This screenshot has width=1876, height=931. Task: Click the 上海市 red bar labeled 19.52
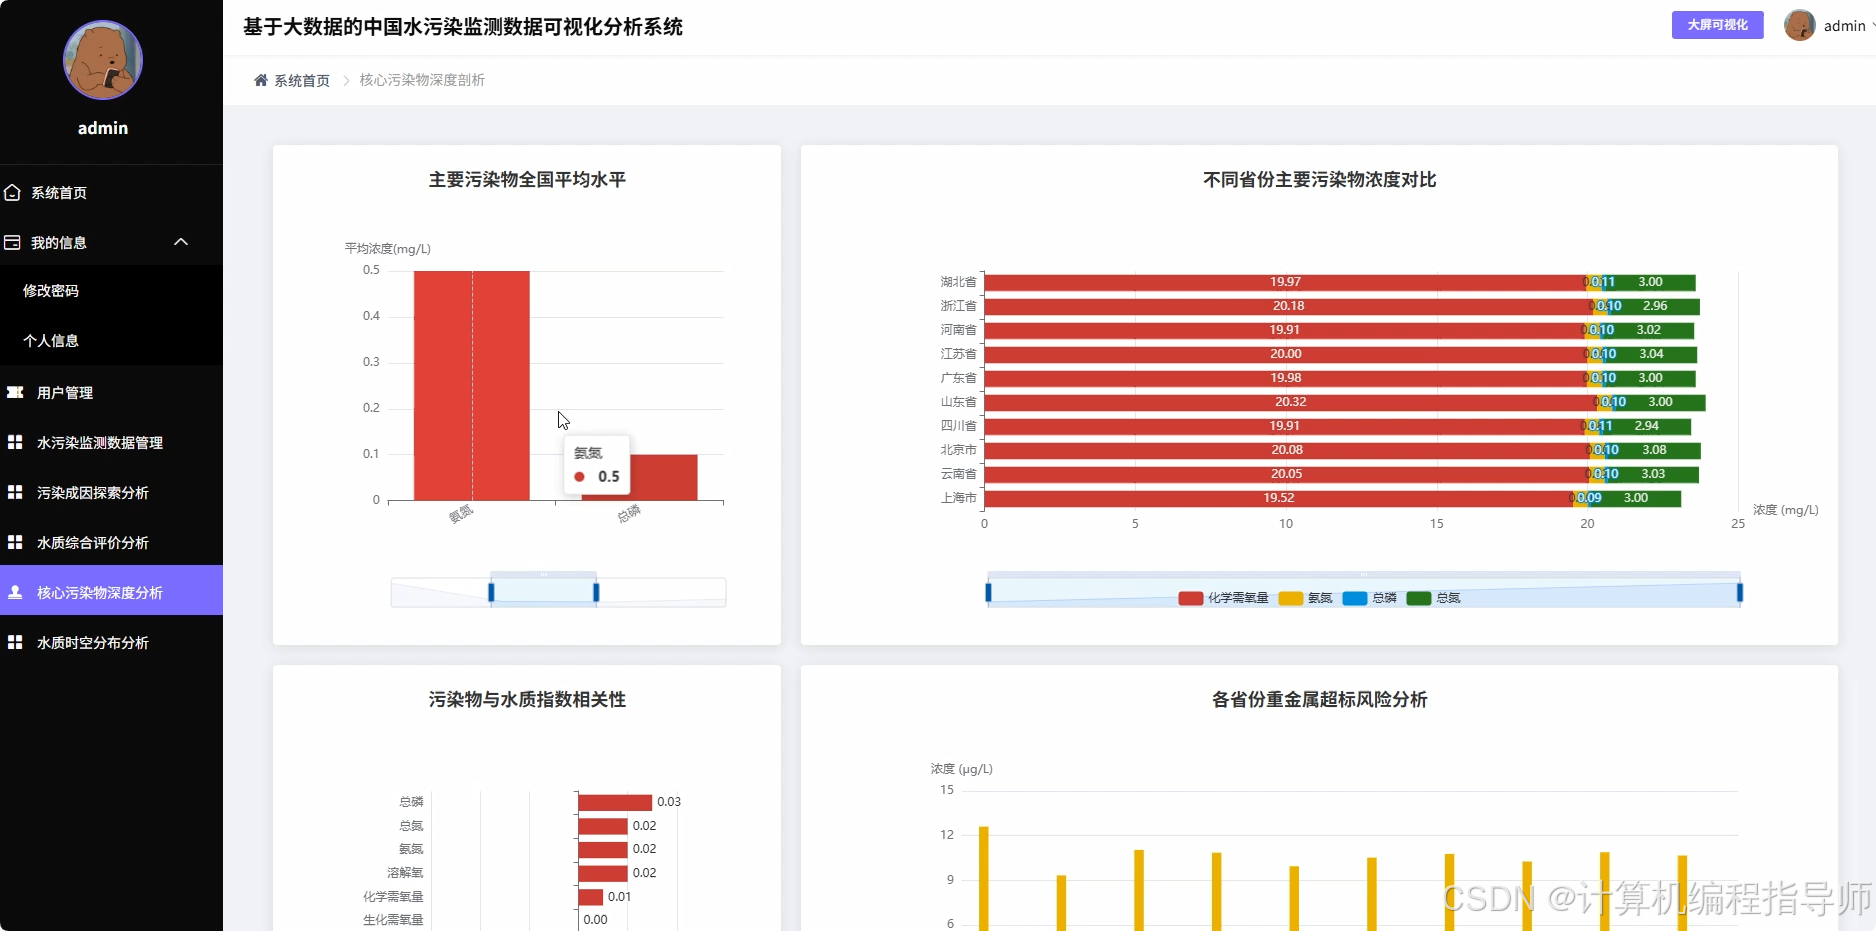(x=1279, y=498)
